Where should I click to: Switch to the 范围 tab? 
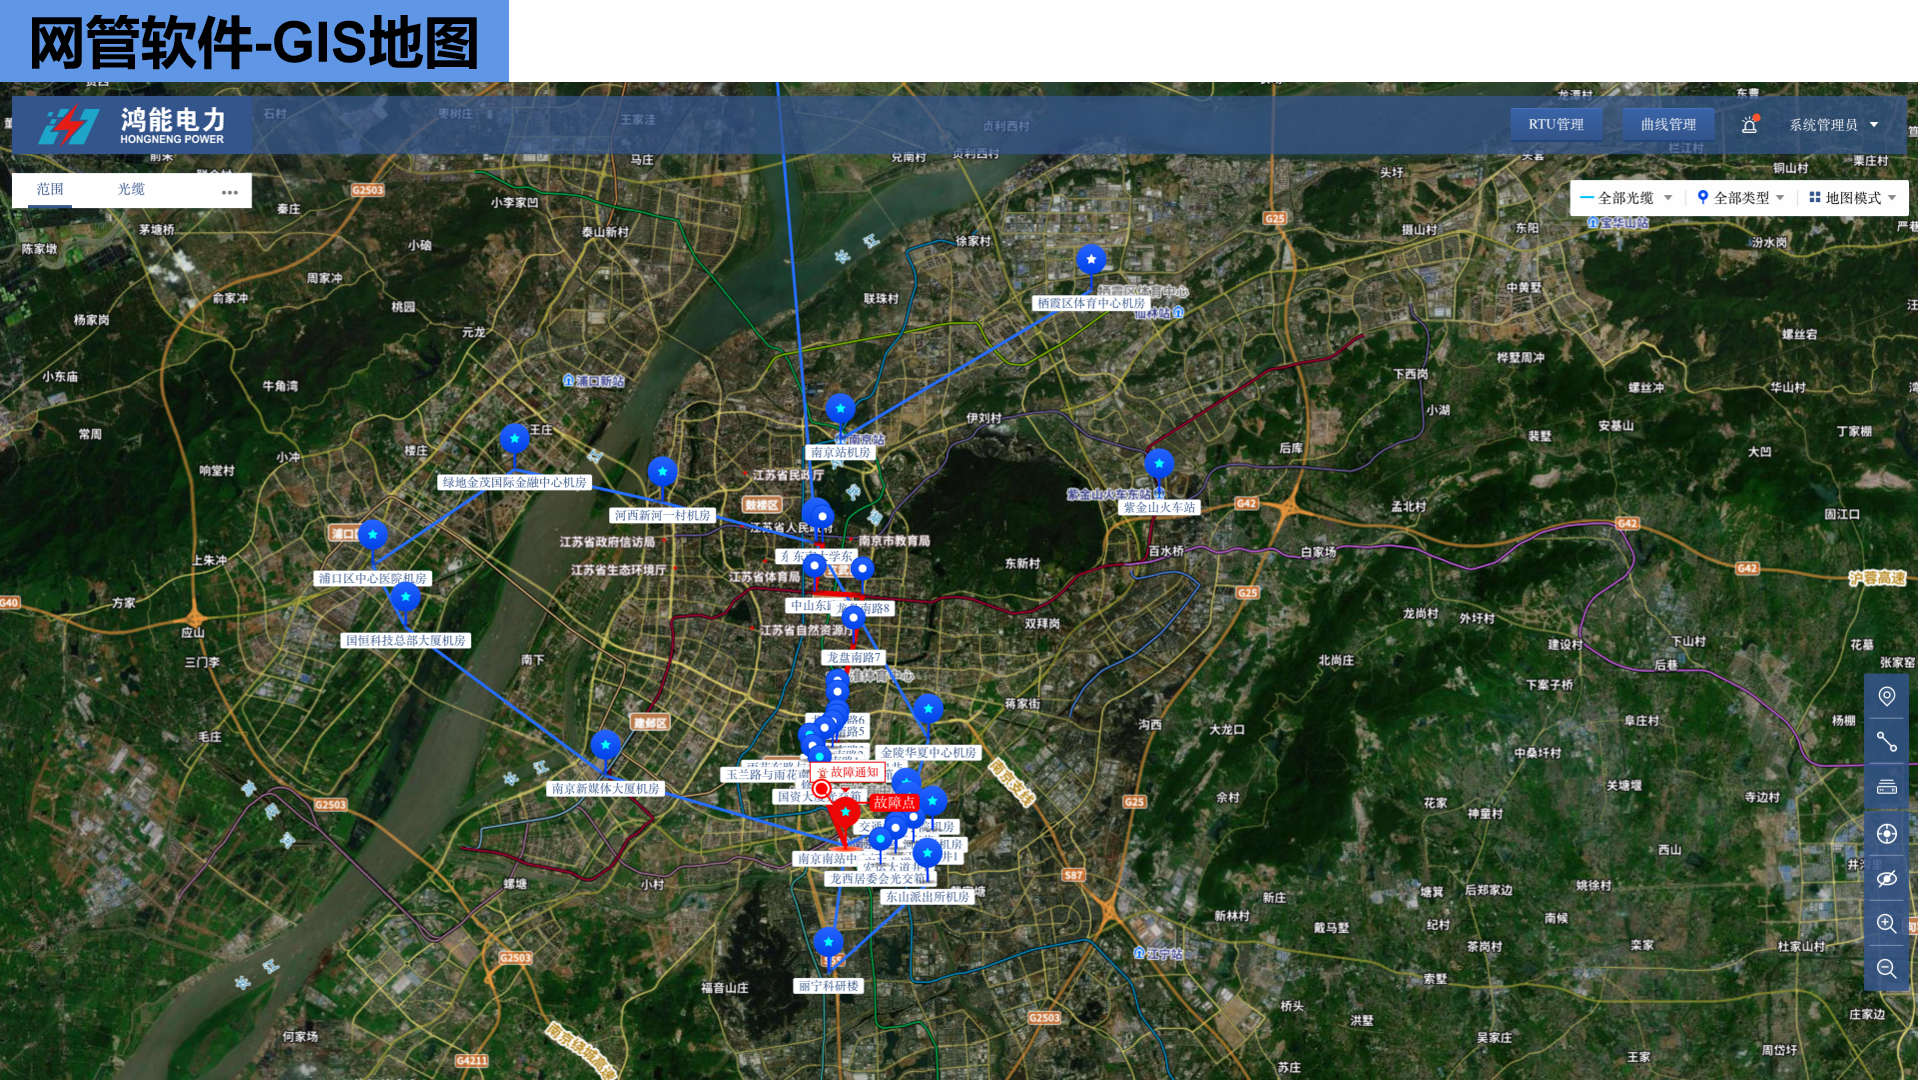pyautogui.click(x=50, y=189)
